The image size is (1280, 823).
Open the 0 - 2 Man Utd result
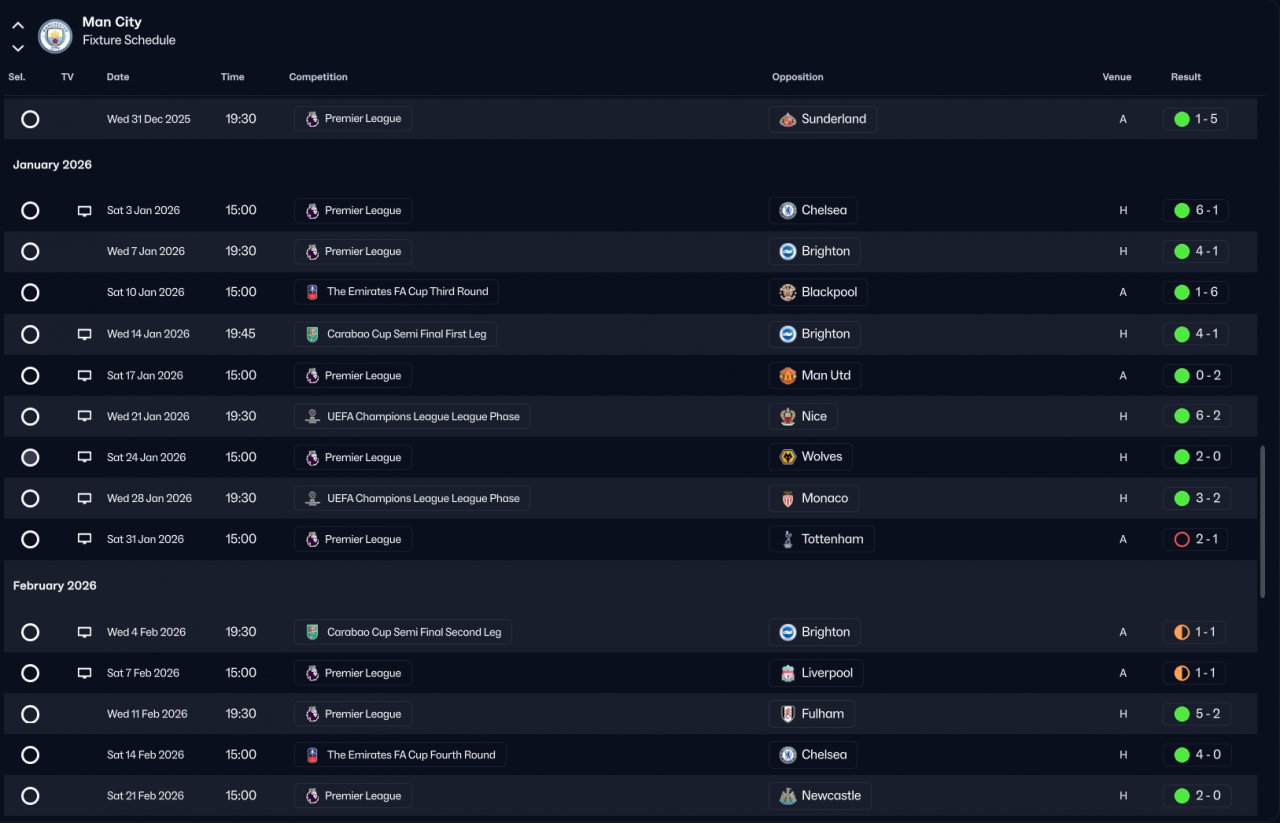(1196, 376)
